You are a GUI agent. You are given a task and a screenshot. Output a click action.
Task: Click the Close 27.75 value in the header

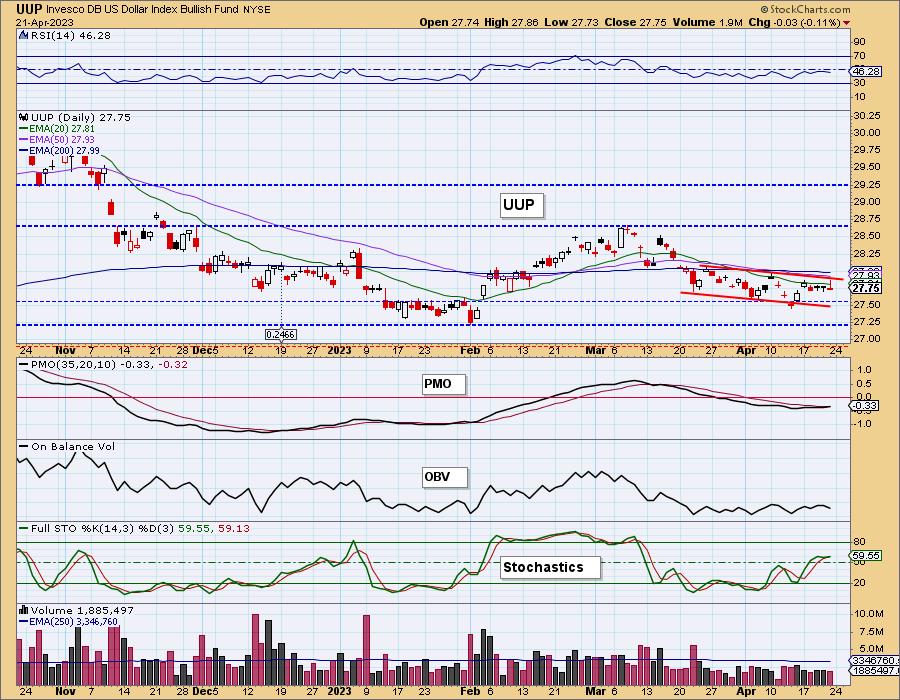635,22
